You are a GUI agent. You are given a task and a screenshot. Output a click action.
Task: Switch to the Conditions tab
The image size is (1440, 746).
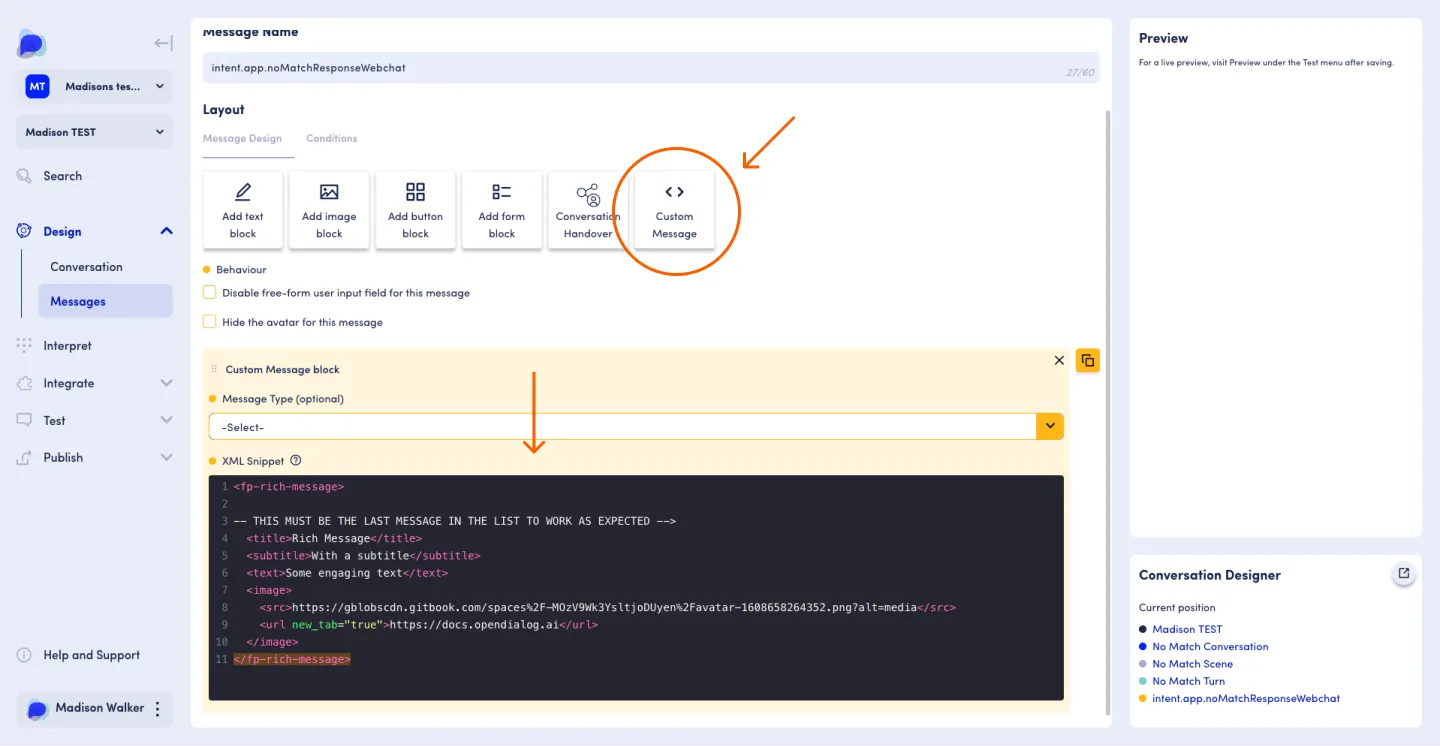point(332,138)
